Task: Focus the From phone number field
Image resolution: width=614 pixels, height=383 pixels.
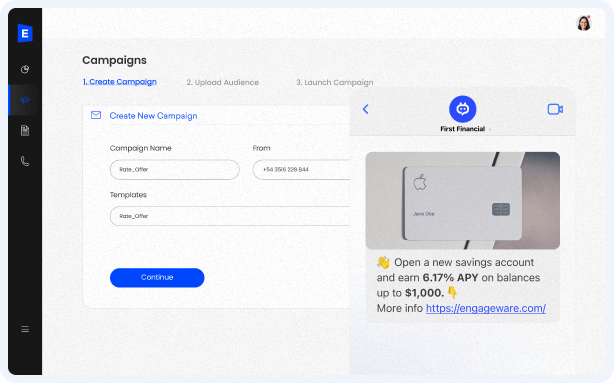Action: tap(302, 170)
